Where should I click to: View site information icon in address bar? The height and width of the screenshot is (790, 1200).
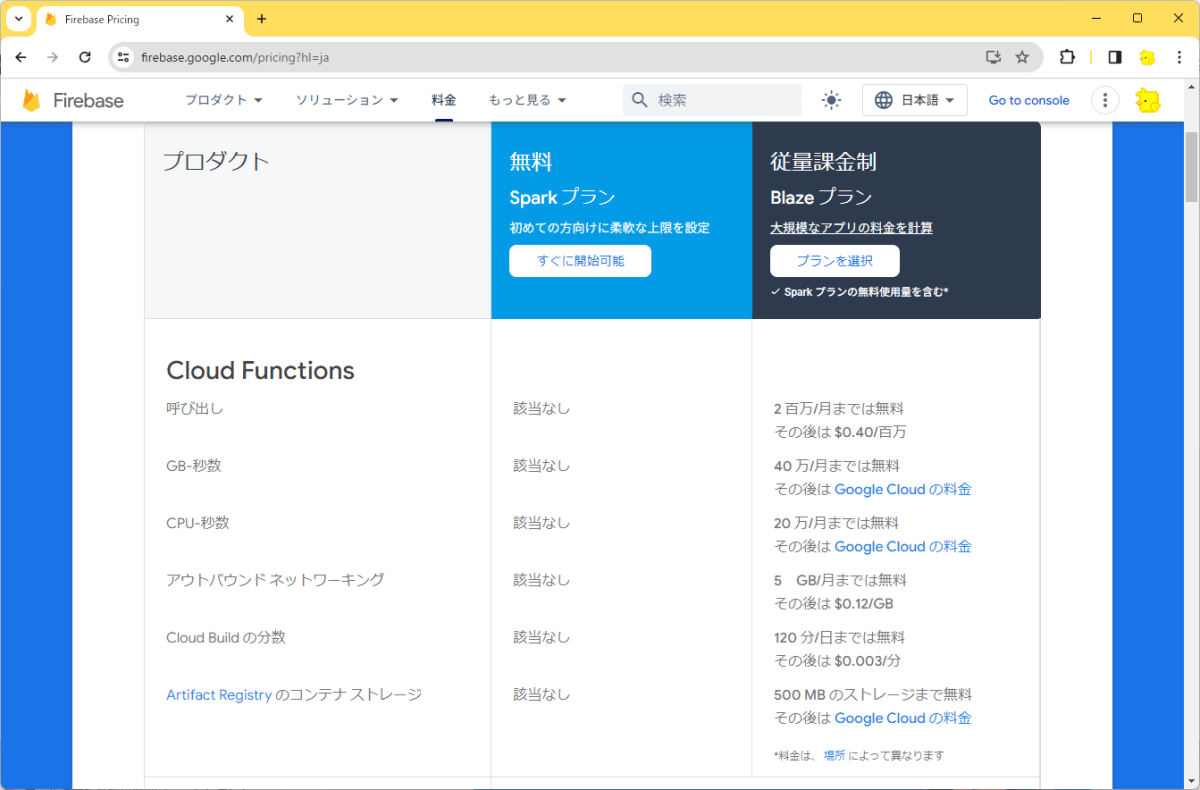click(123, 57)
